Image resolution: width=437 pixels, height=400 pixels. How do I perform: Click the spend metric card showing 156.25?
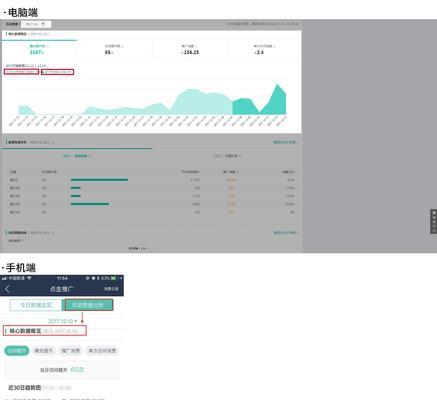190,50
